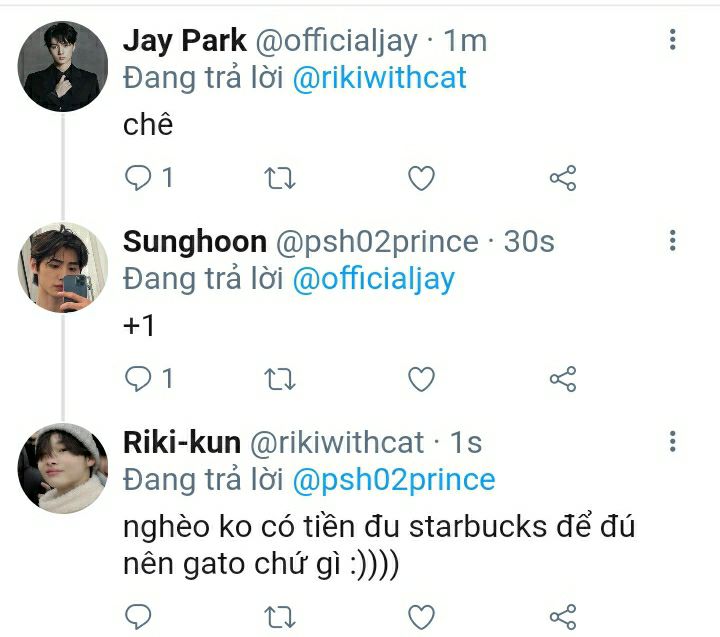This screenshot has height=637, width=720.
Task: Reply to Riki-kun's starbucks tweet
Action: click(x=138, y=614)
